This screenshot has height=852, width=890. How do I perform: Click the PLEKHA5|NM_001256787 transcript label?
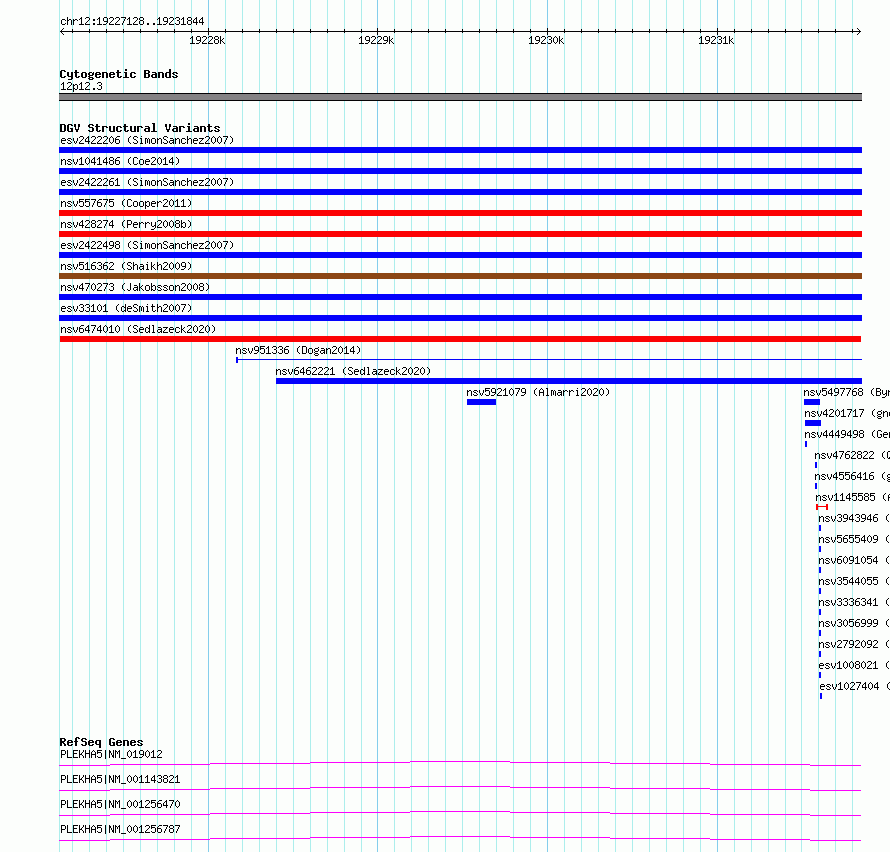(x=120, y=829)
